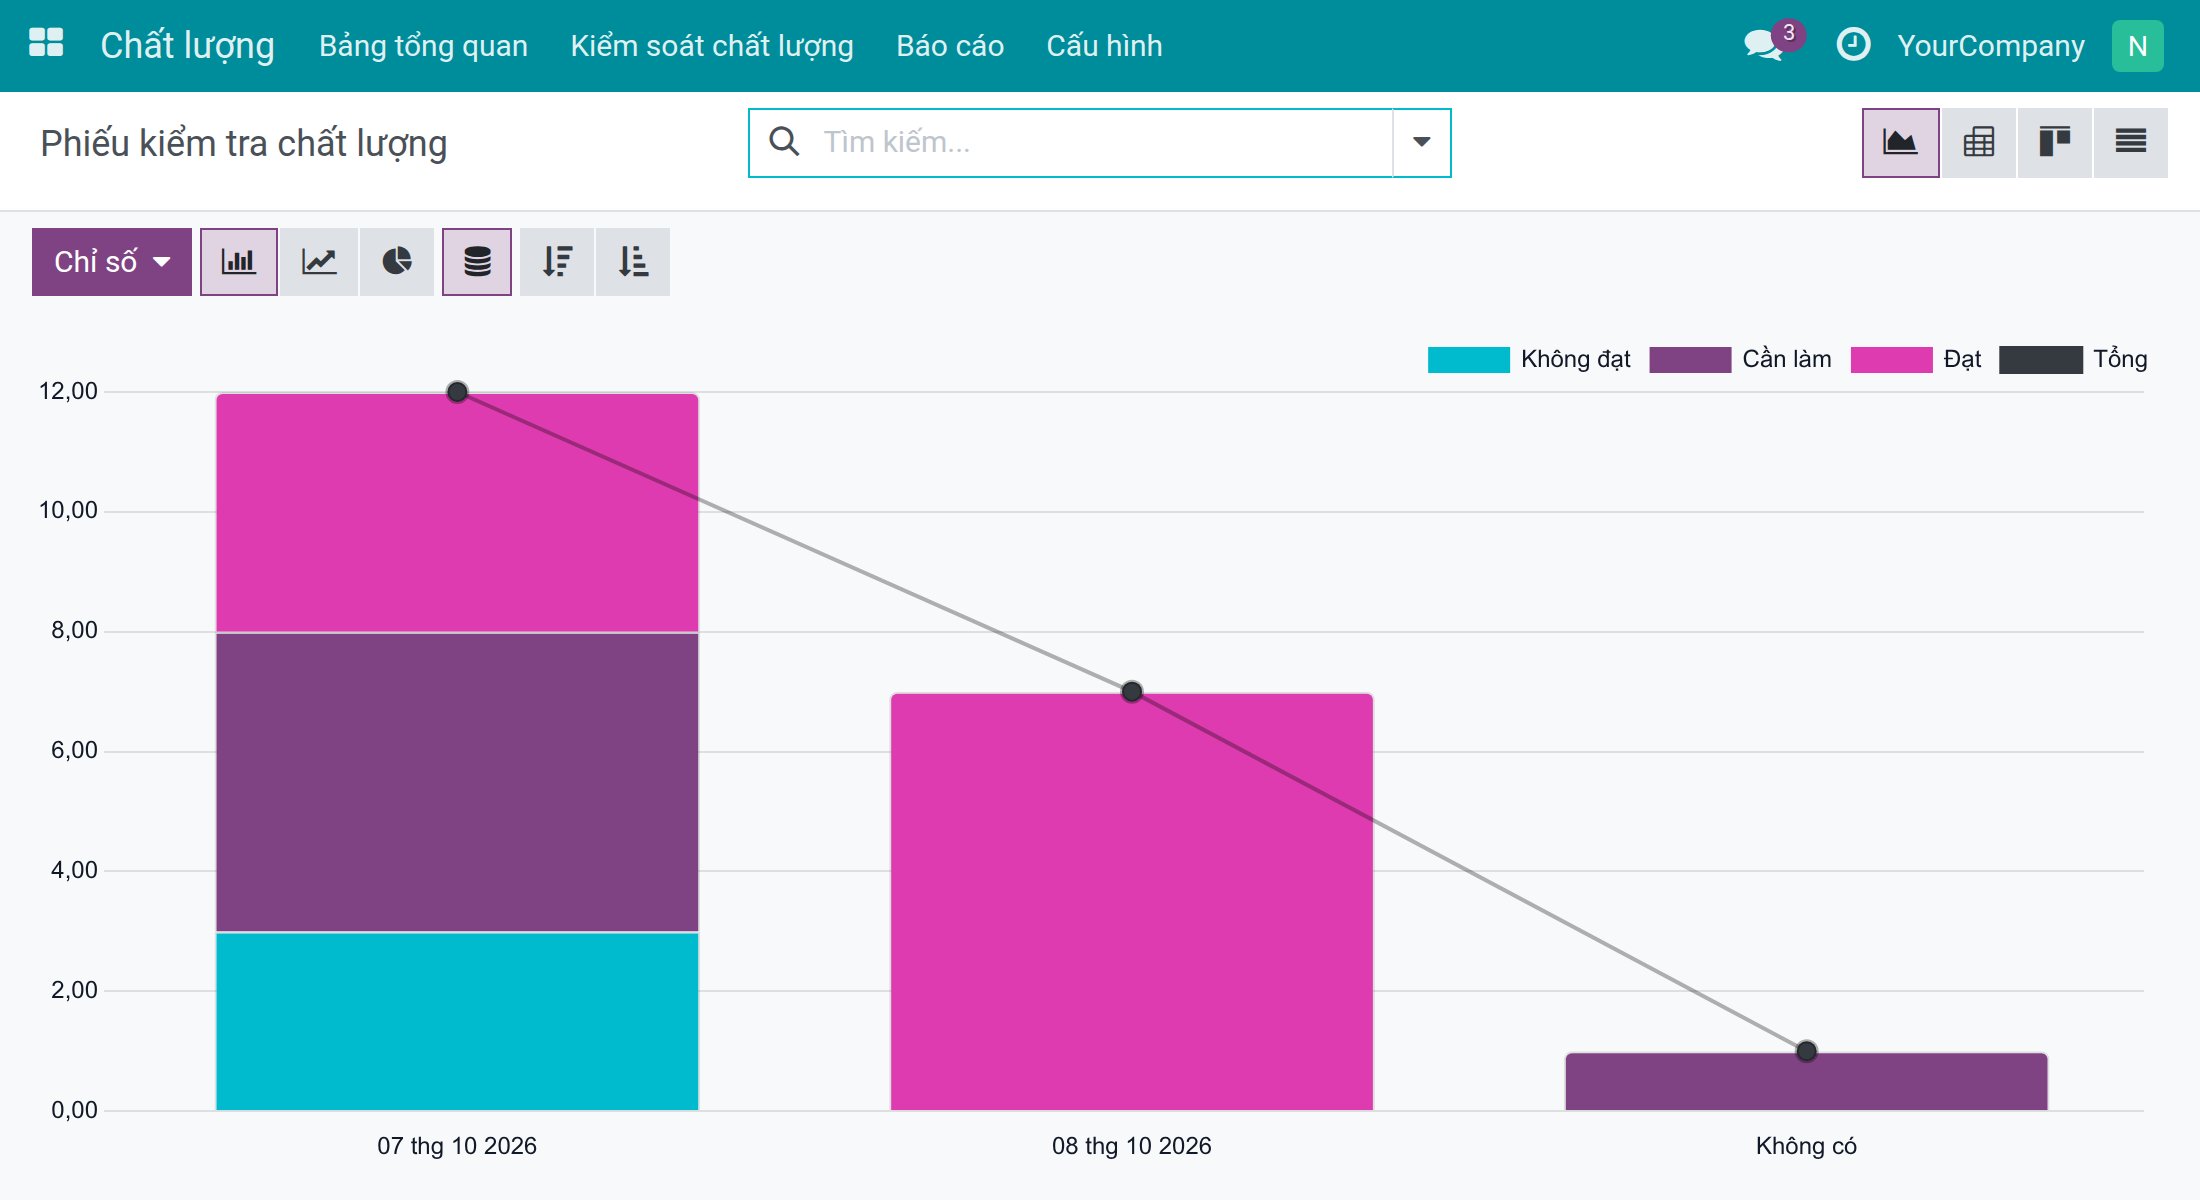This screenshot has width=2200, height=1200.
Task: Click the user avatar N
Action: (x=2137, y=46)
